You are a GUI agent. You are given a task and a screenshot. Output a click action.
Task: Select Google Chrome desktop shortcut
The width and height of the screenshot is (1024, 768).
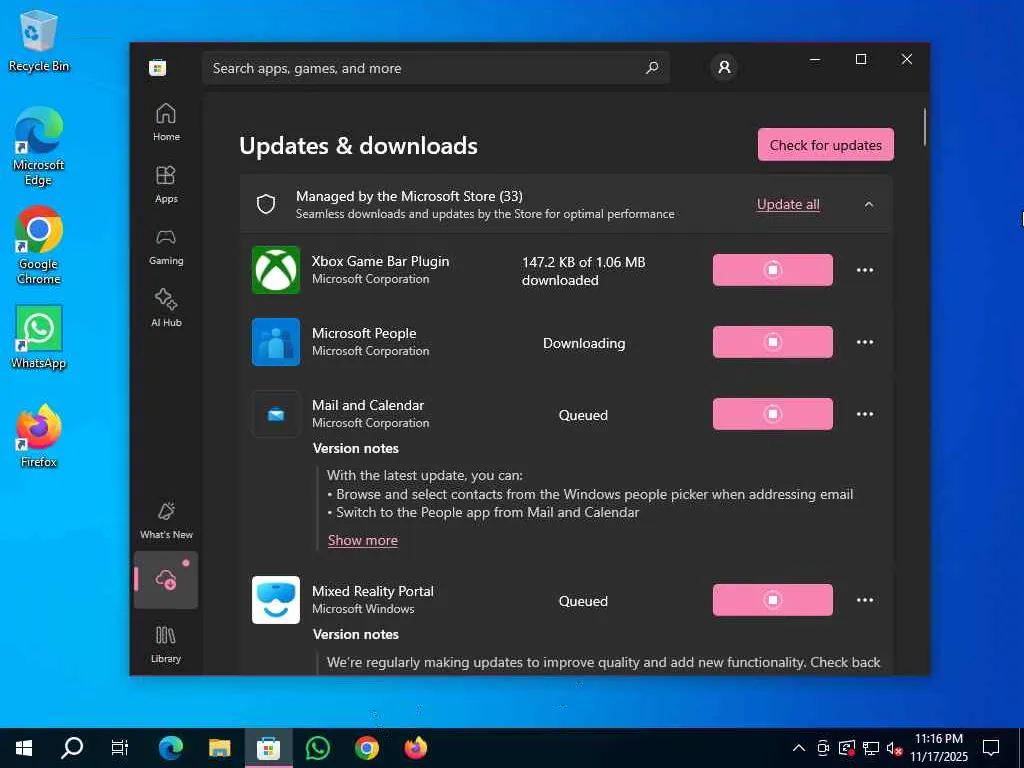[x=39, y=246]
